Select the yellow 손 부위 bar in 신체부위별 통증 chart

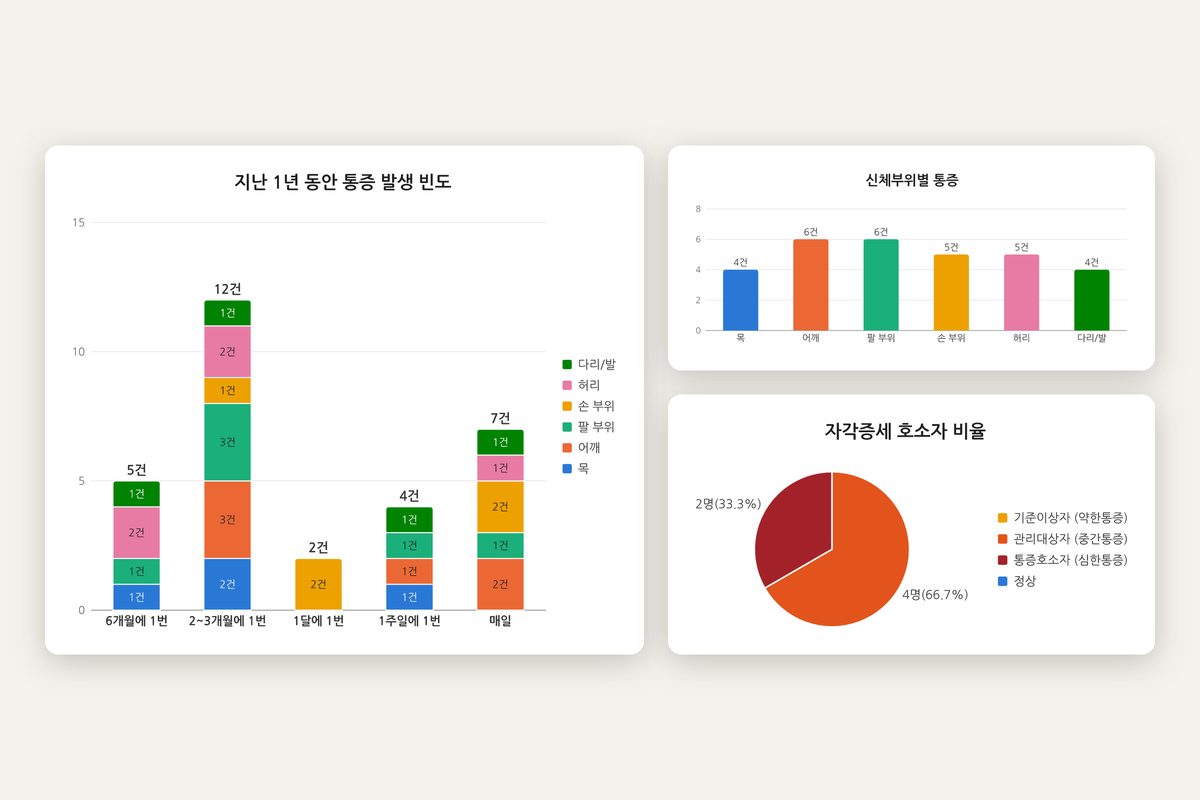click(951, 292)
